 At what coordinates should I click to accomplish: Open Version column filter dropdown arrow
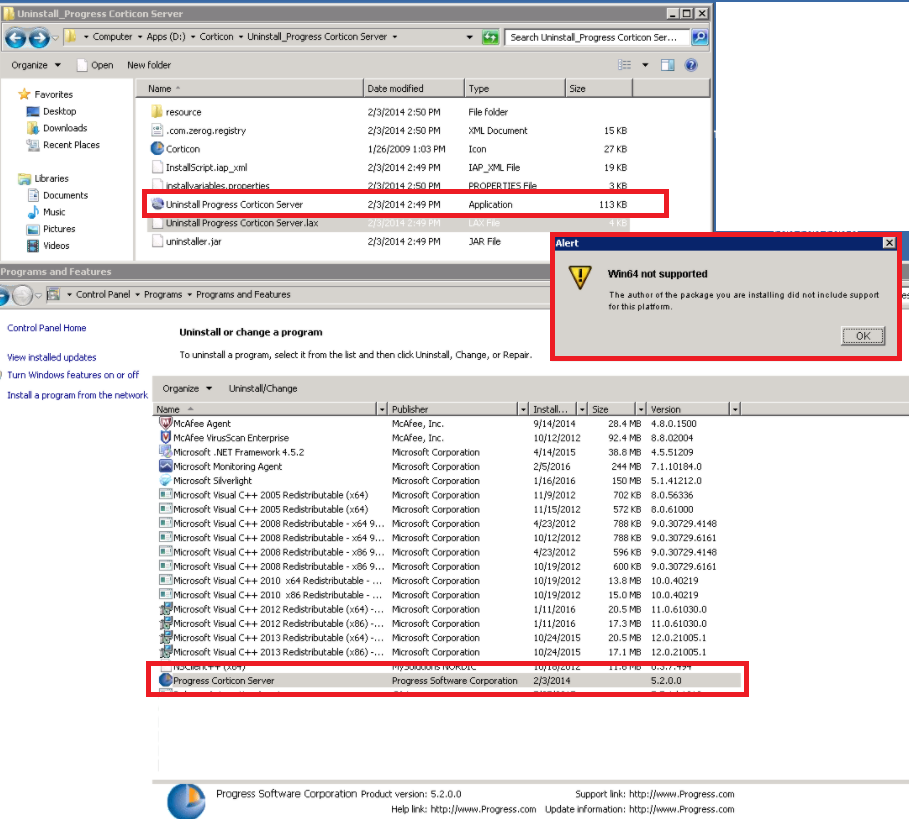tap(735, 409)
